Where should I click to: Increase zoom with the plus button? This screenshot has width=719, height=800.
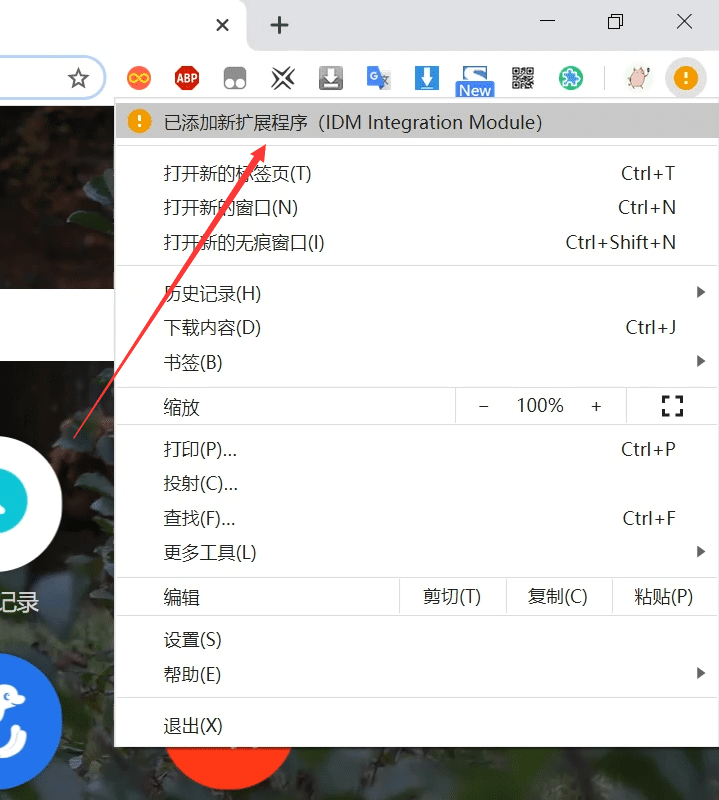click(x=596, y=406)
